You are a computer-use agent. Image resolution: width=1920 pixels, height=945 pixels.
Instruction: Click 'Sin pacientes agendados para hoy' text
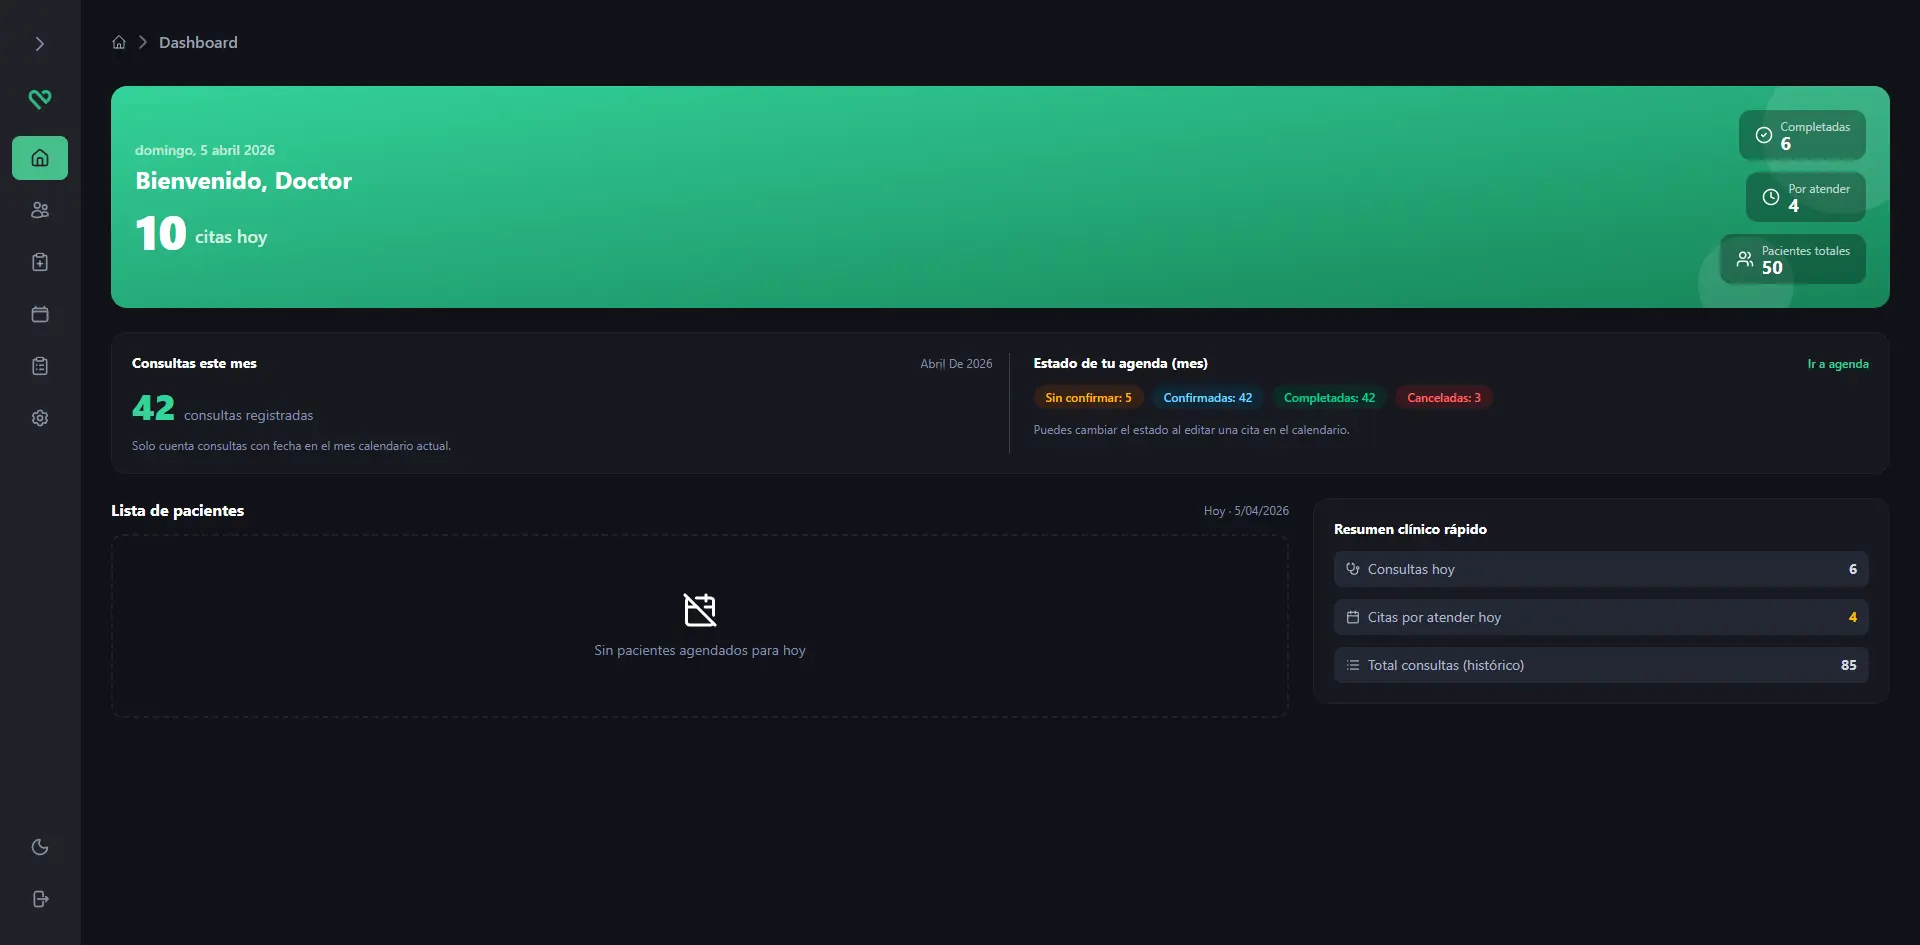(700, 650)
